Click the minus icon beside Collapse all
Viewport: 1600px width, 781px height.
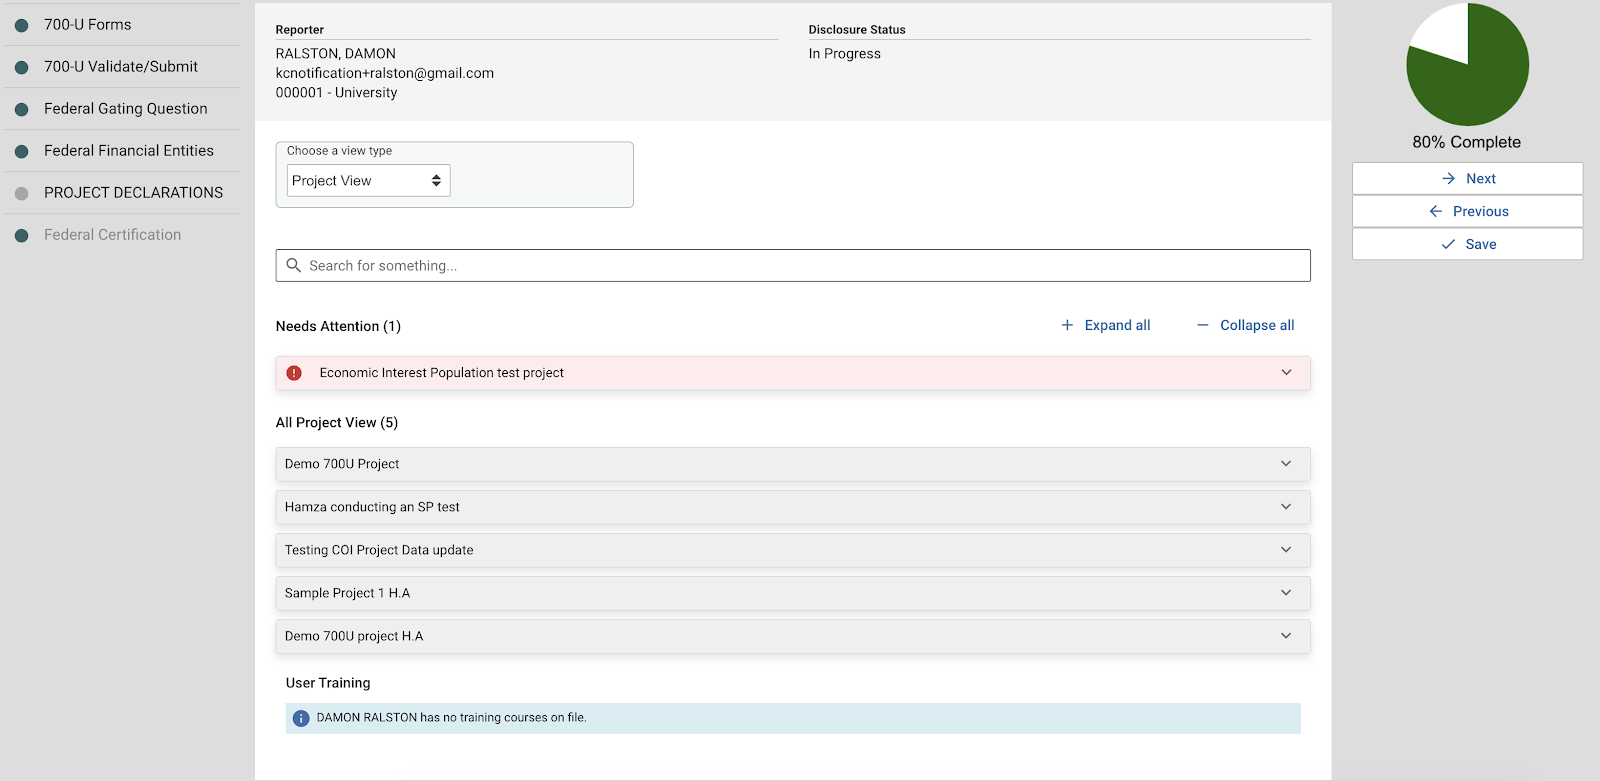point(1202,325)
